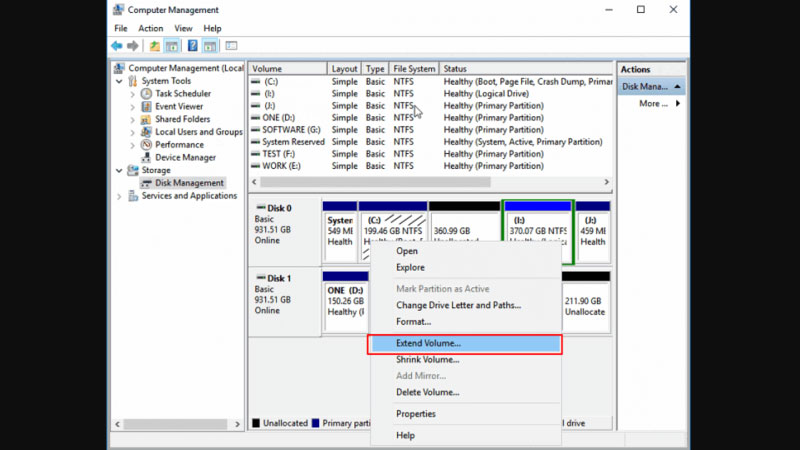Viewport: 800px width, 450px height.
Task: Sort by the File System column header
Action: 414,68
